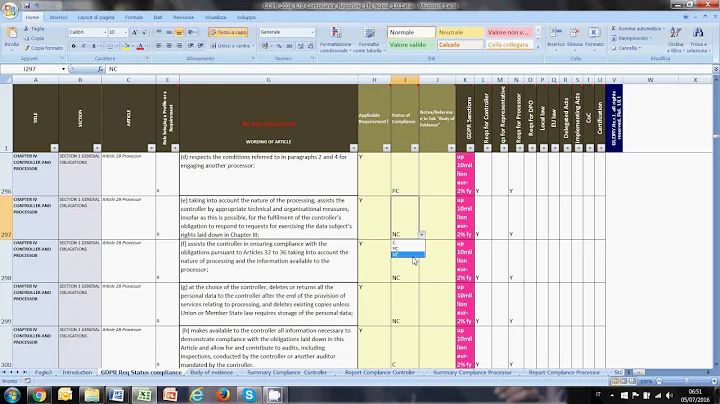
Task: Open Skype from taskbar
Action: tap(249, 395)
